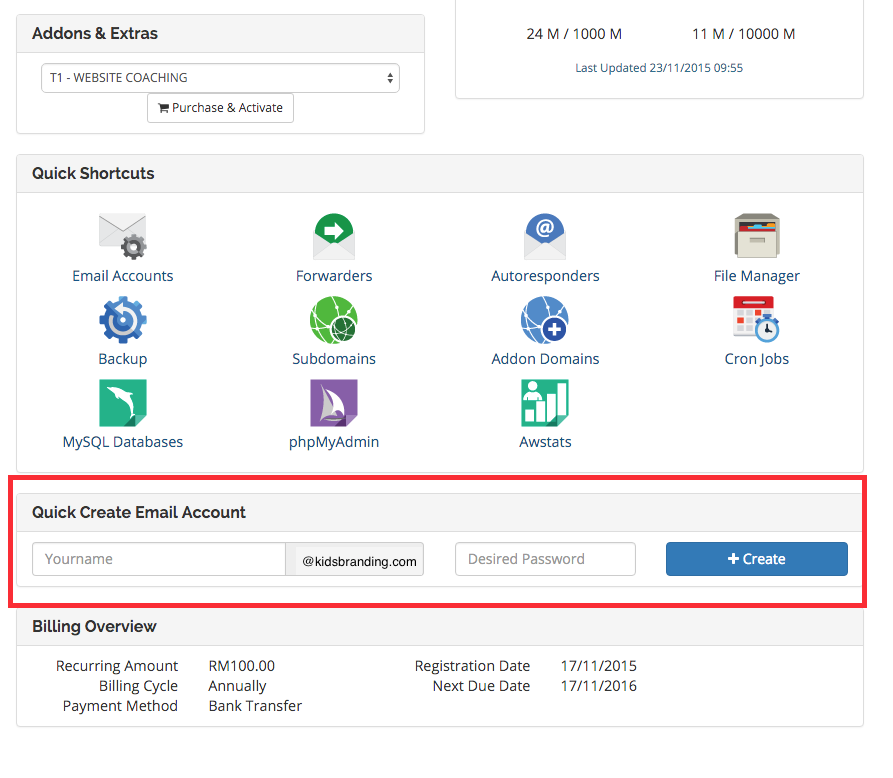Open the phpMyAdmin sailboat icon
Image resolution: width=893 pixels, height=778 pixels.
334,403
